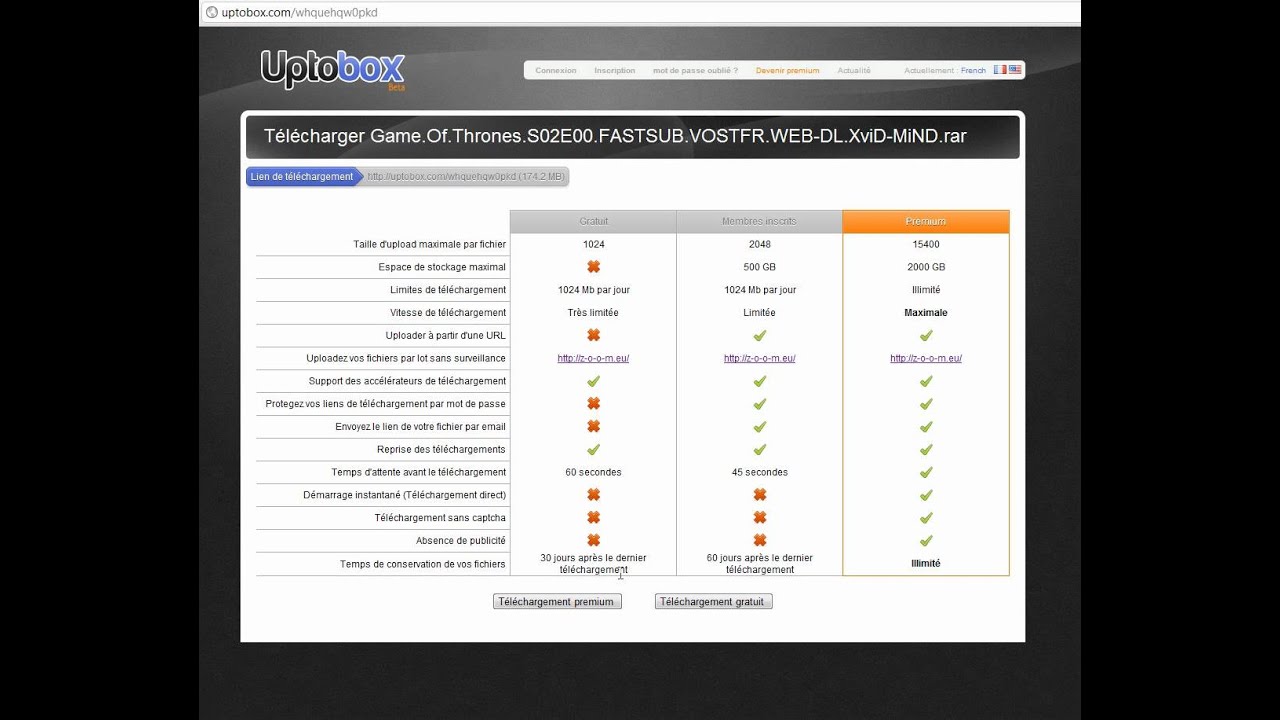Open the z-o-o-m.eu link in the Membres inscrits column
This screenshot has height=720, width=1280.
tap(759, 358)
